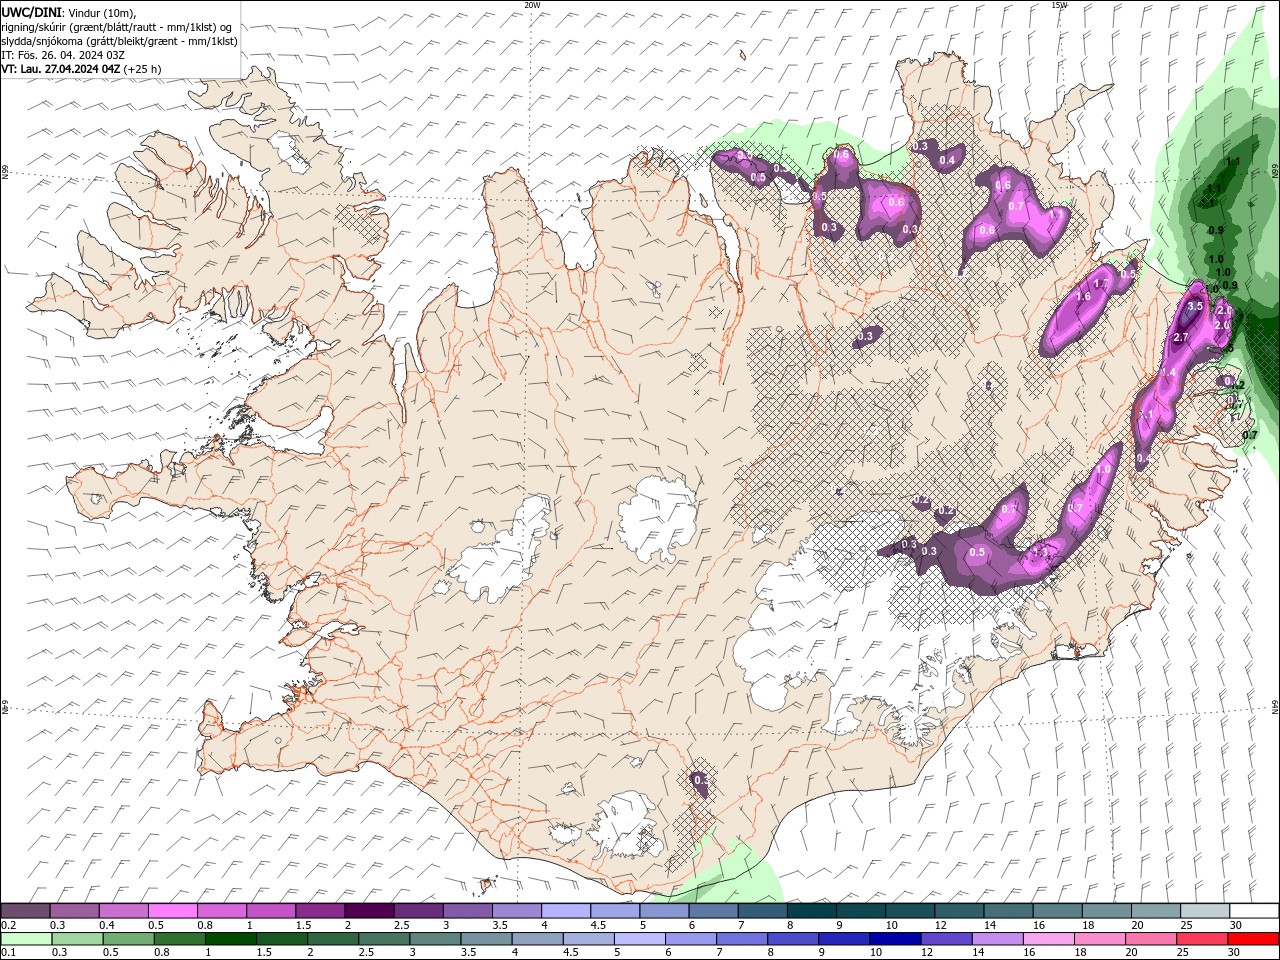Select the '2.7' precipitation value on the east coast
1280x960 pixels.
1180,338
